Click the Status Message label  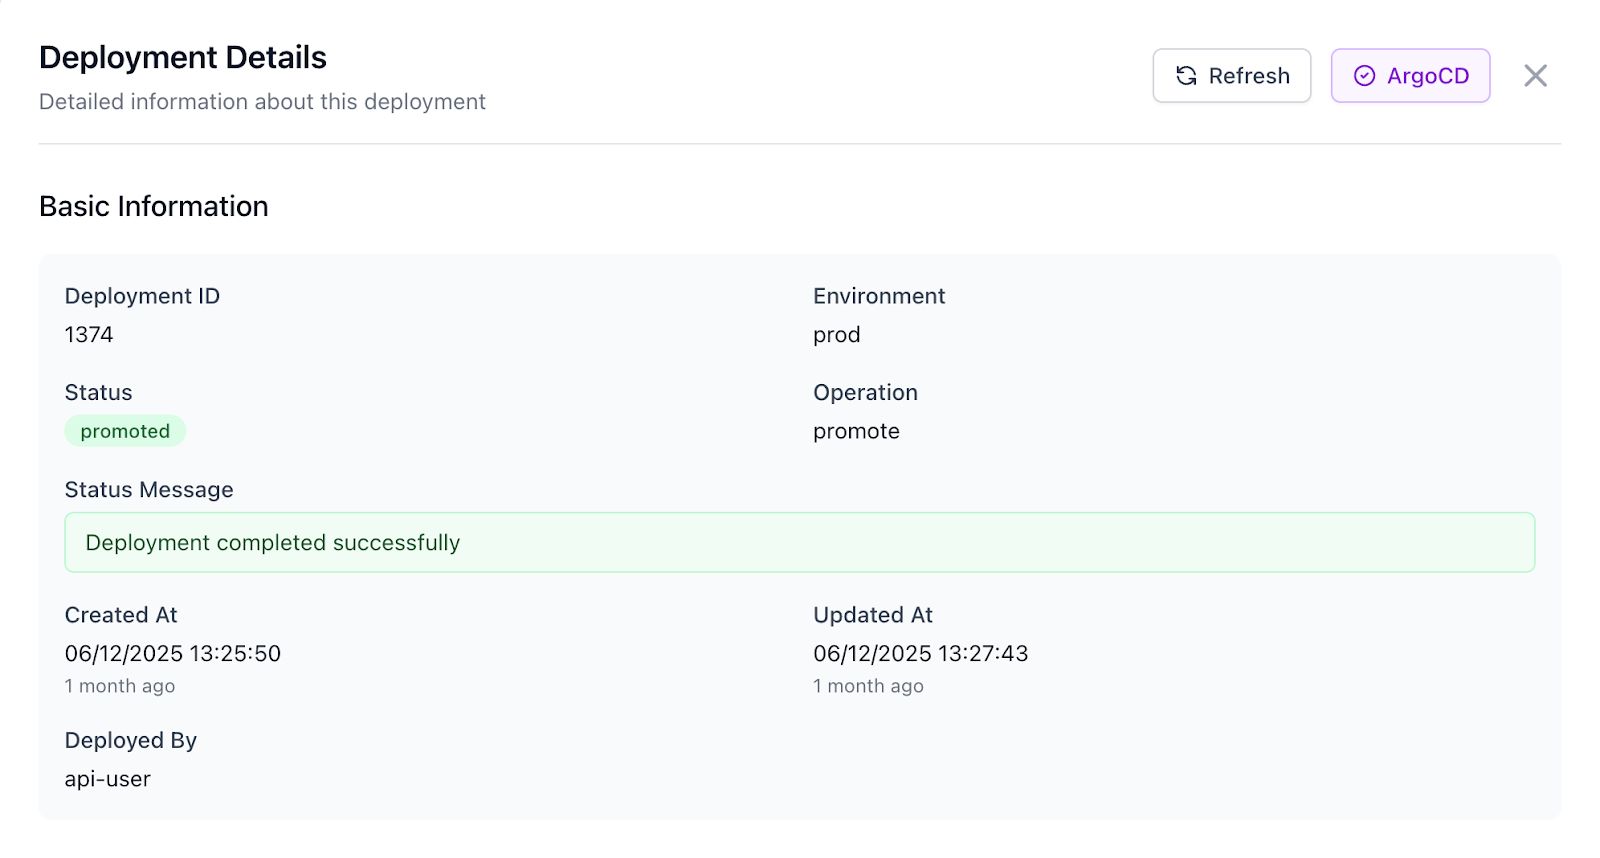click(149, 490)
